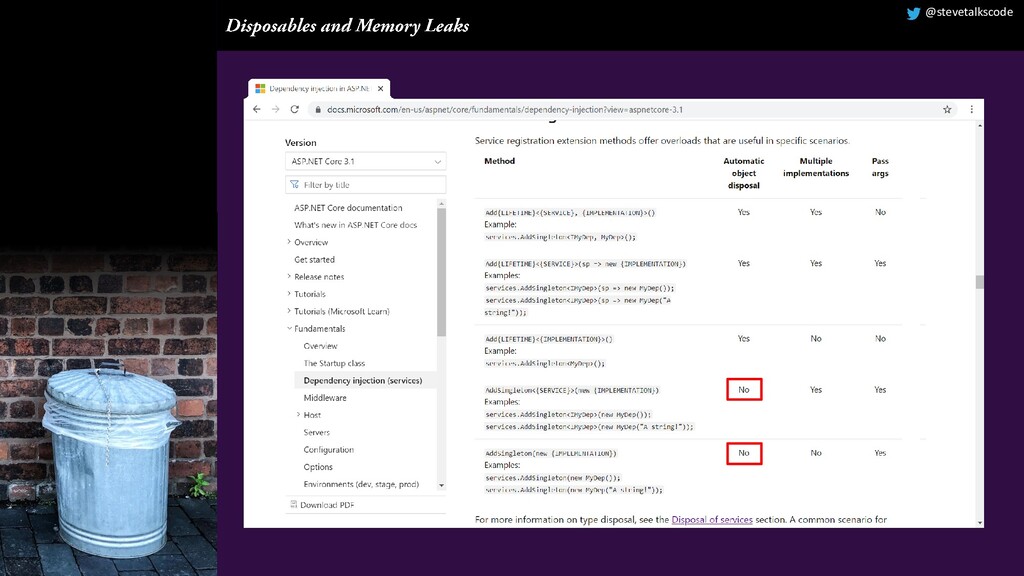The height and width of the screenshot is (576, 1024).
Task: Click AddSingleton(new {IMPLEMENTATION}) method text
Action: (551, 453)
